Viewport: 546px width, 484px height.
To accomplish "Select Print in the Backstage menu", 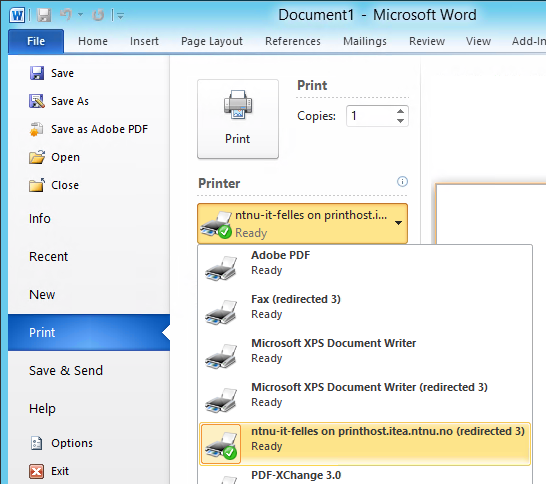I will [89, 333].
